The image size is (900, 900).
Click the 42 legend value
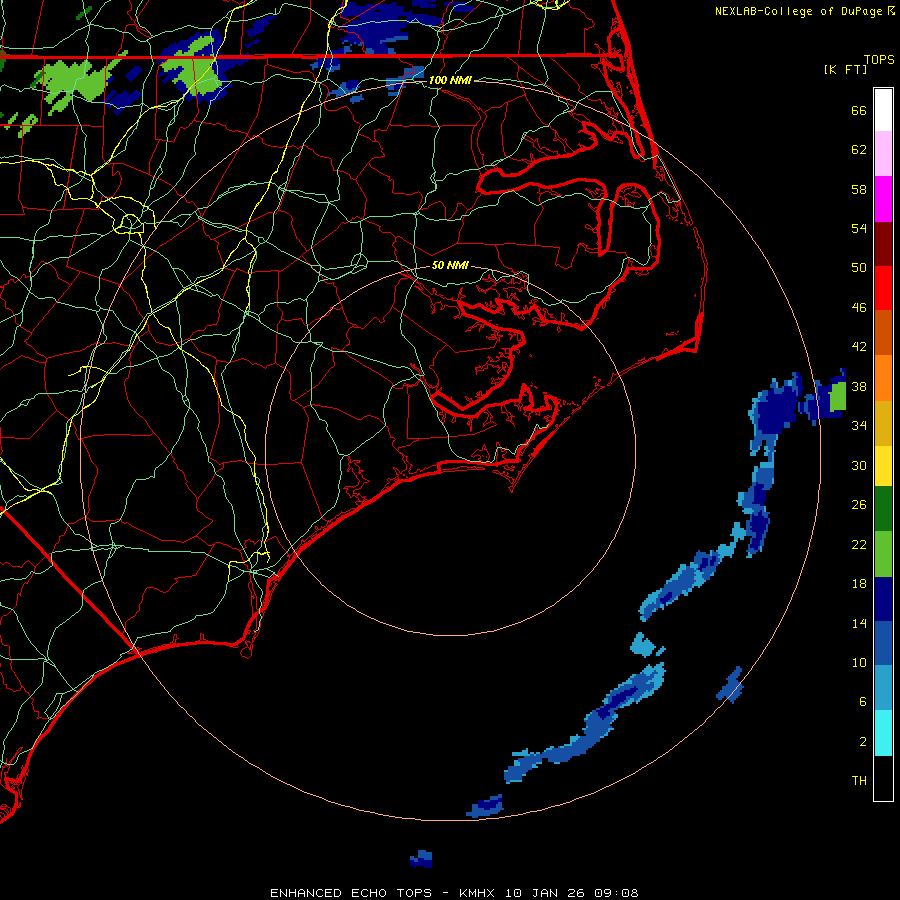click(x=859, y=347)
